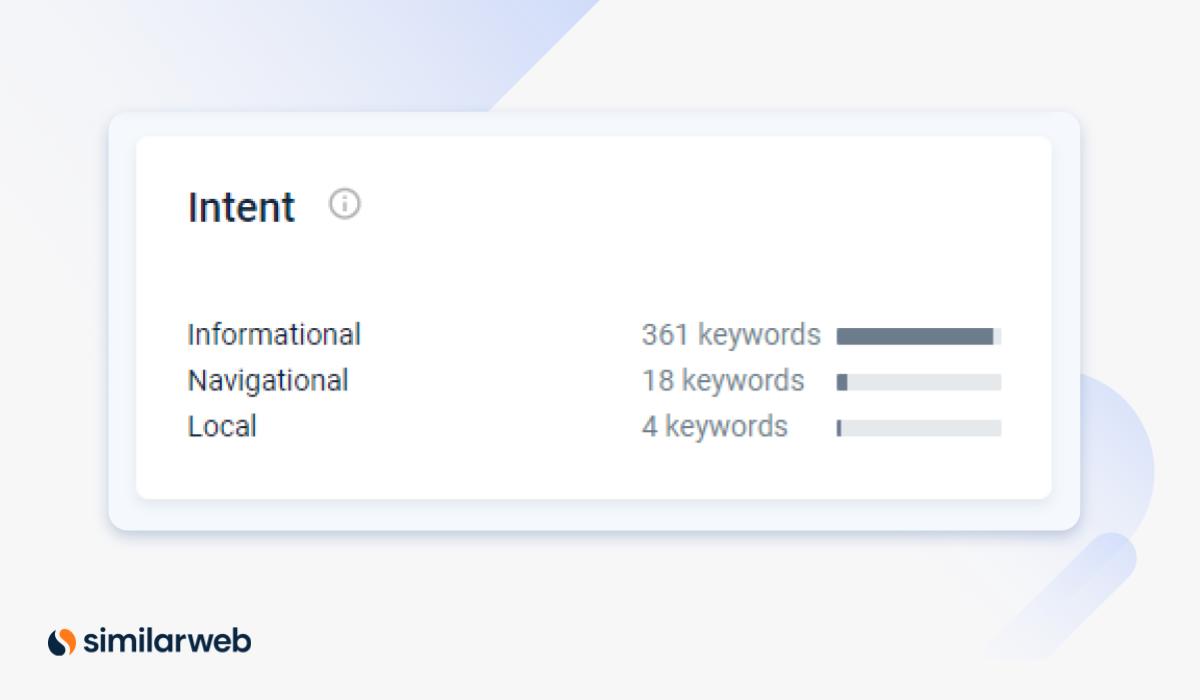The height and width of the screenshot is (700, 1200).
Task: Open the 4 keywords link
Action: click(x=715, y=427)
